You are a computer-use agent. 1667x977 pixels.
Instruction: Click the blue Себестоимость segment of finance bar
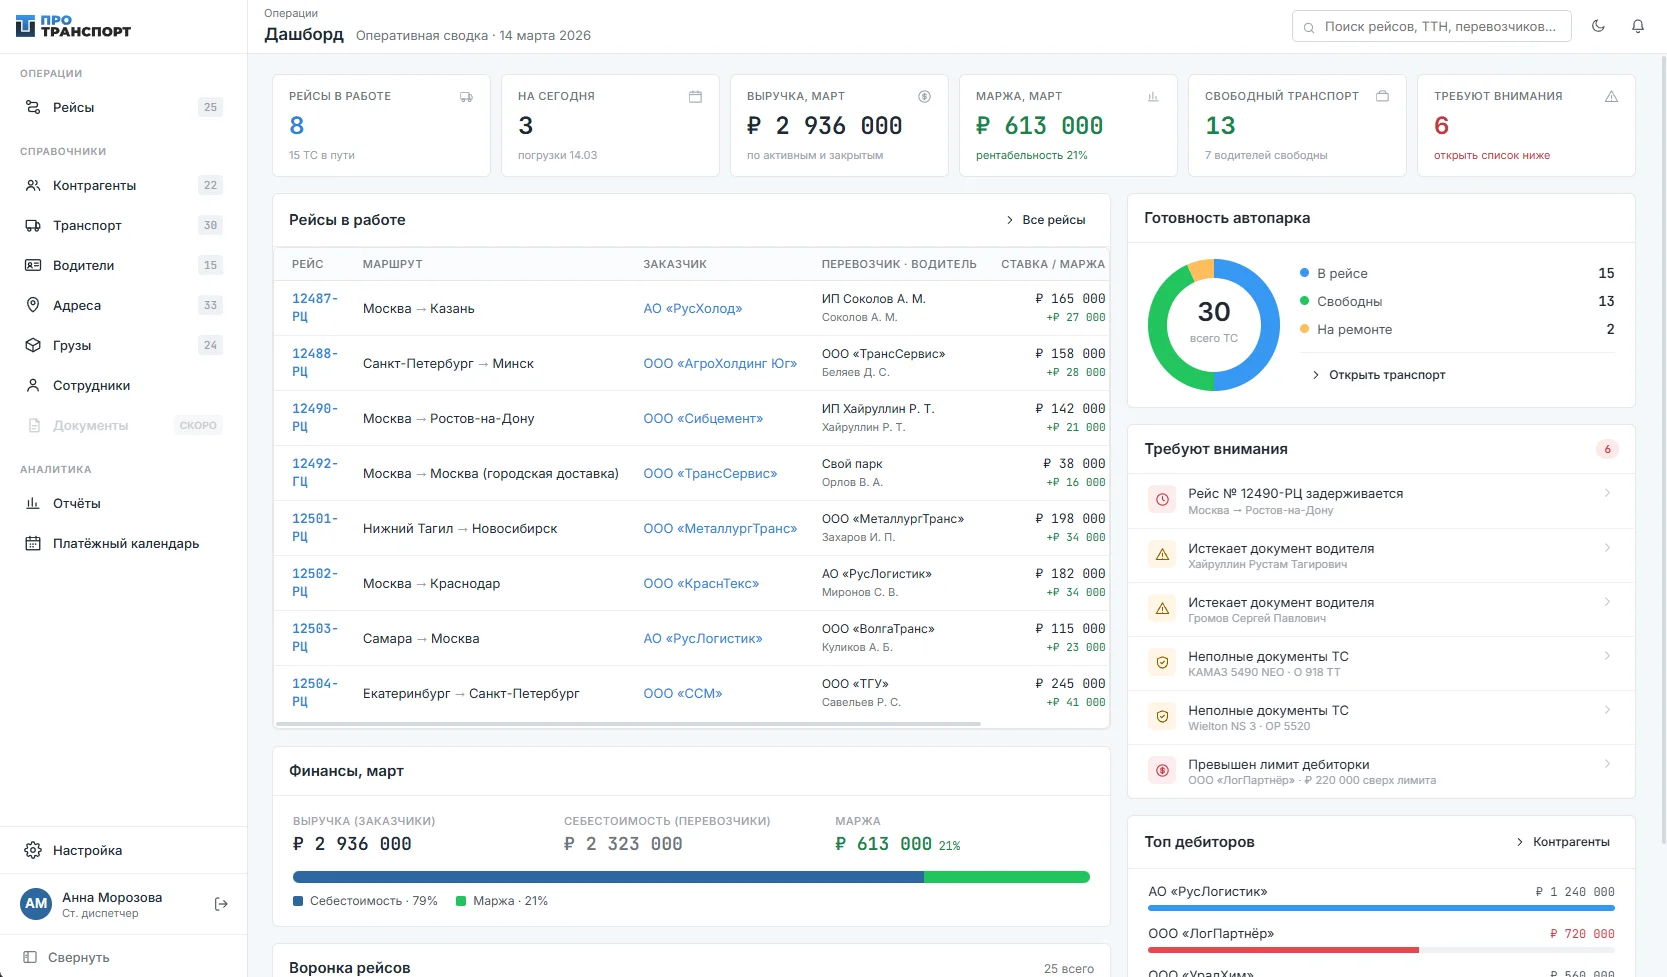[x=608, y=877]
